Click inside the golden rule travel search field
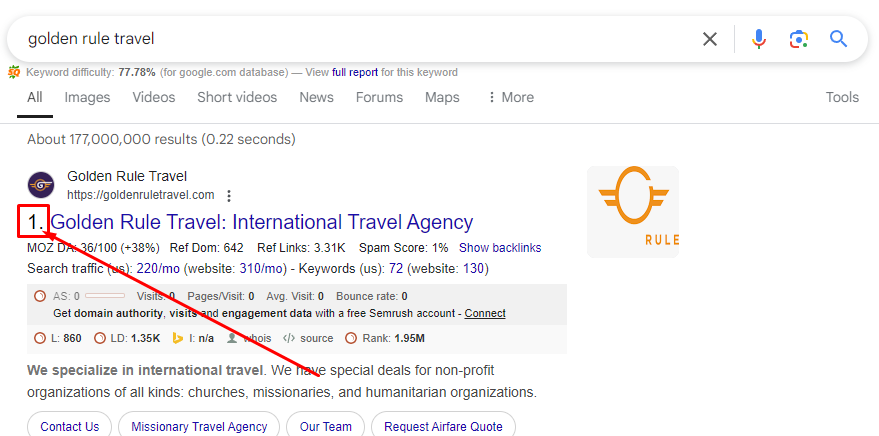879x436 pixels. click(359, 39)
